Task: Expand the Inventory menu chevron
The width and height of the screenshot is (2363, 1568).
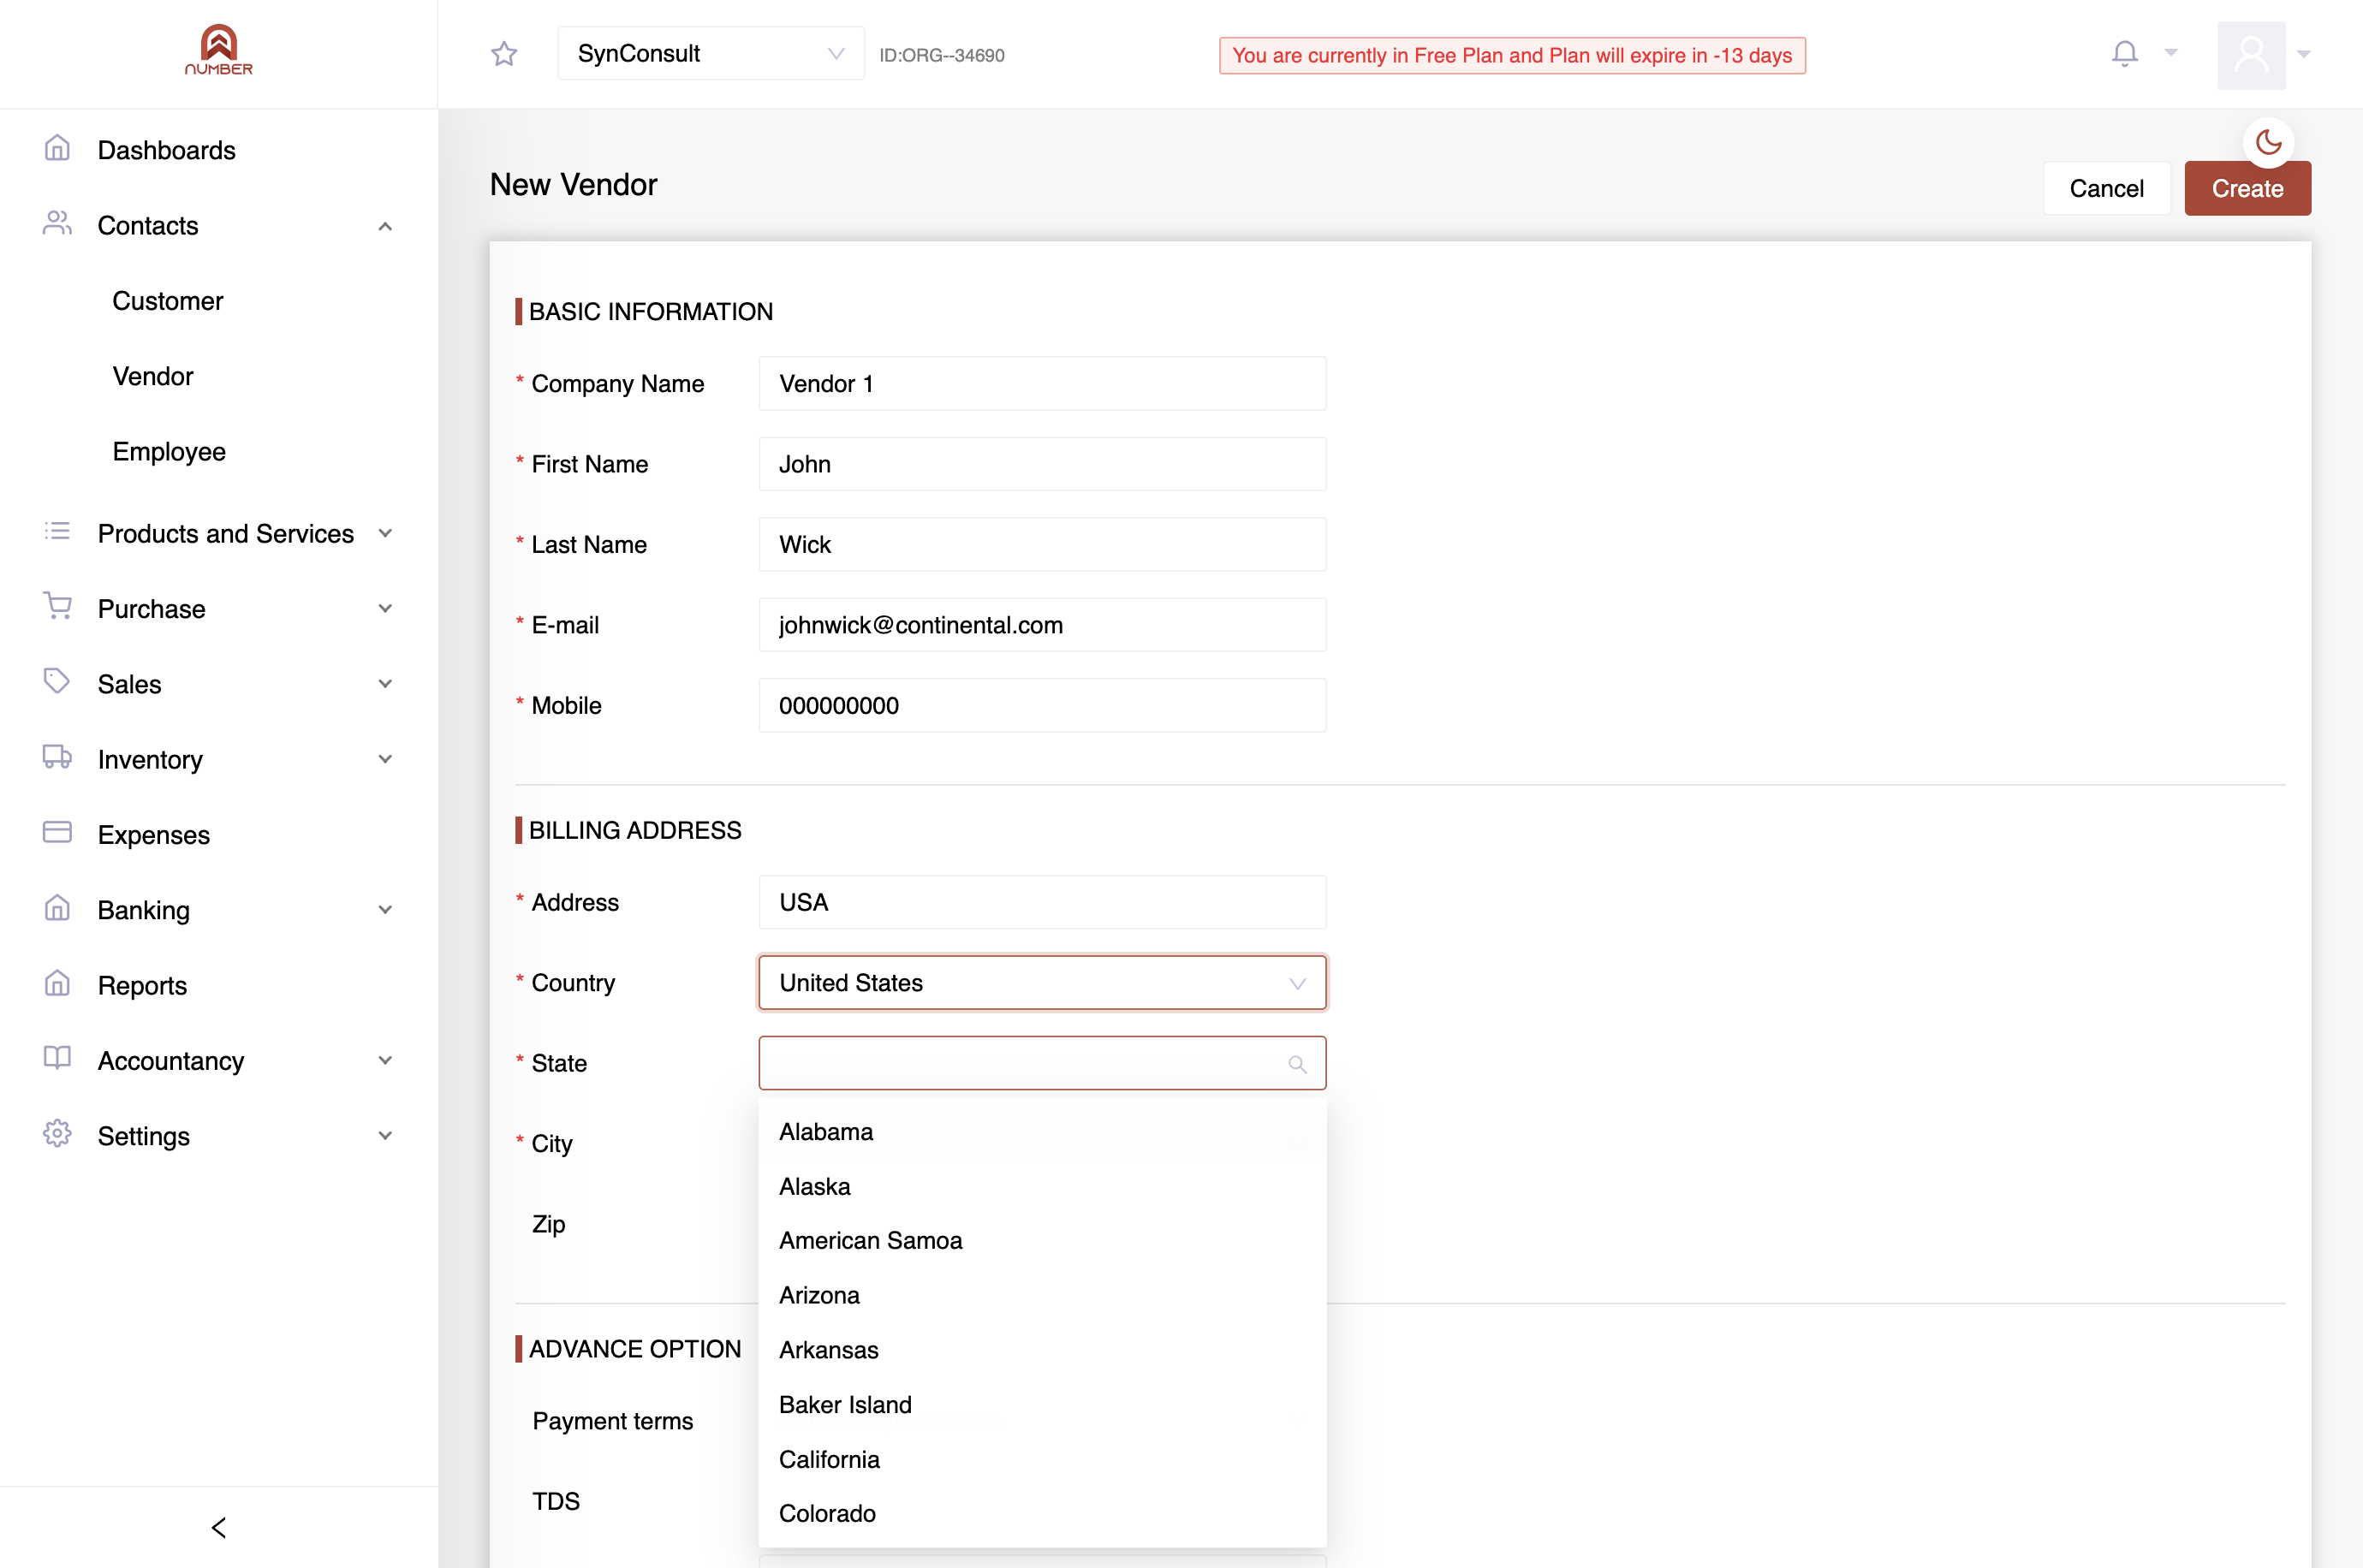Action: (x=385, y=759)
